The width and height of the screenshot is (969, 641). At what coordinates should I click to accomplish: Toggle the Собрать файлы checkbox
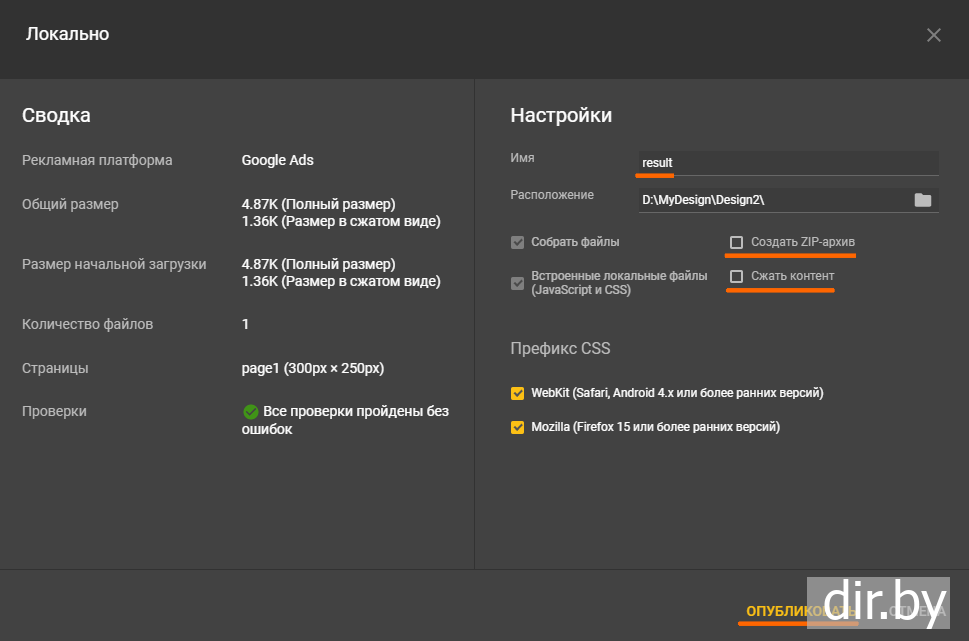(x=517, y=242)
